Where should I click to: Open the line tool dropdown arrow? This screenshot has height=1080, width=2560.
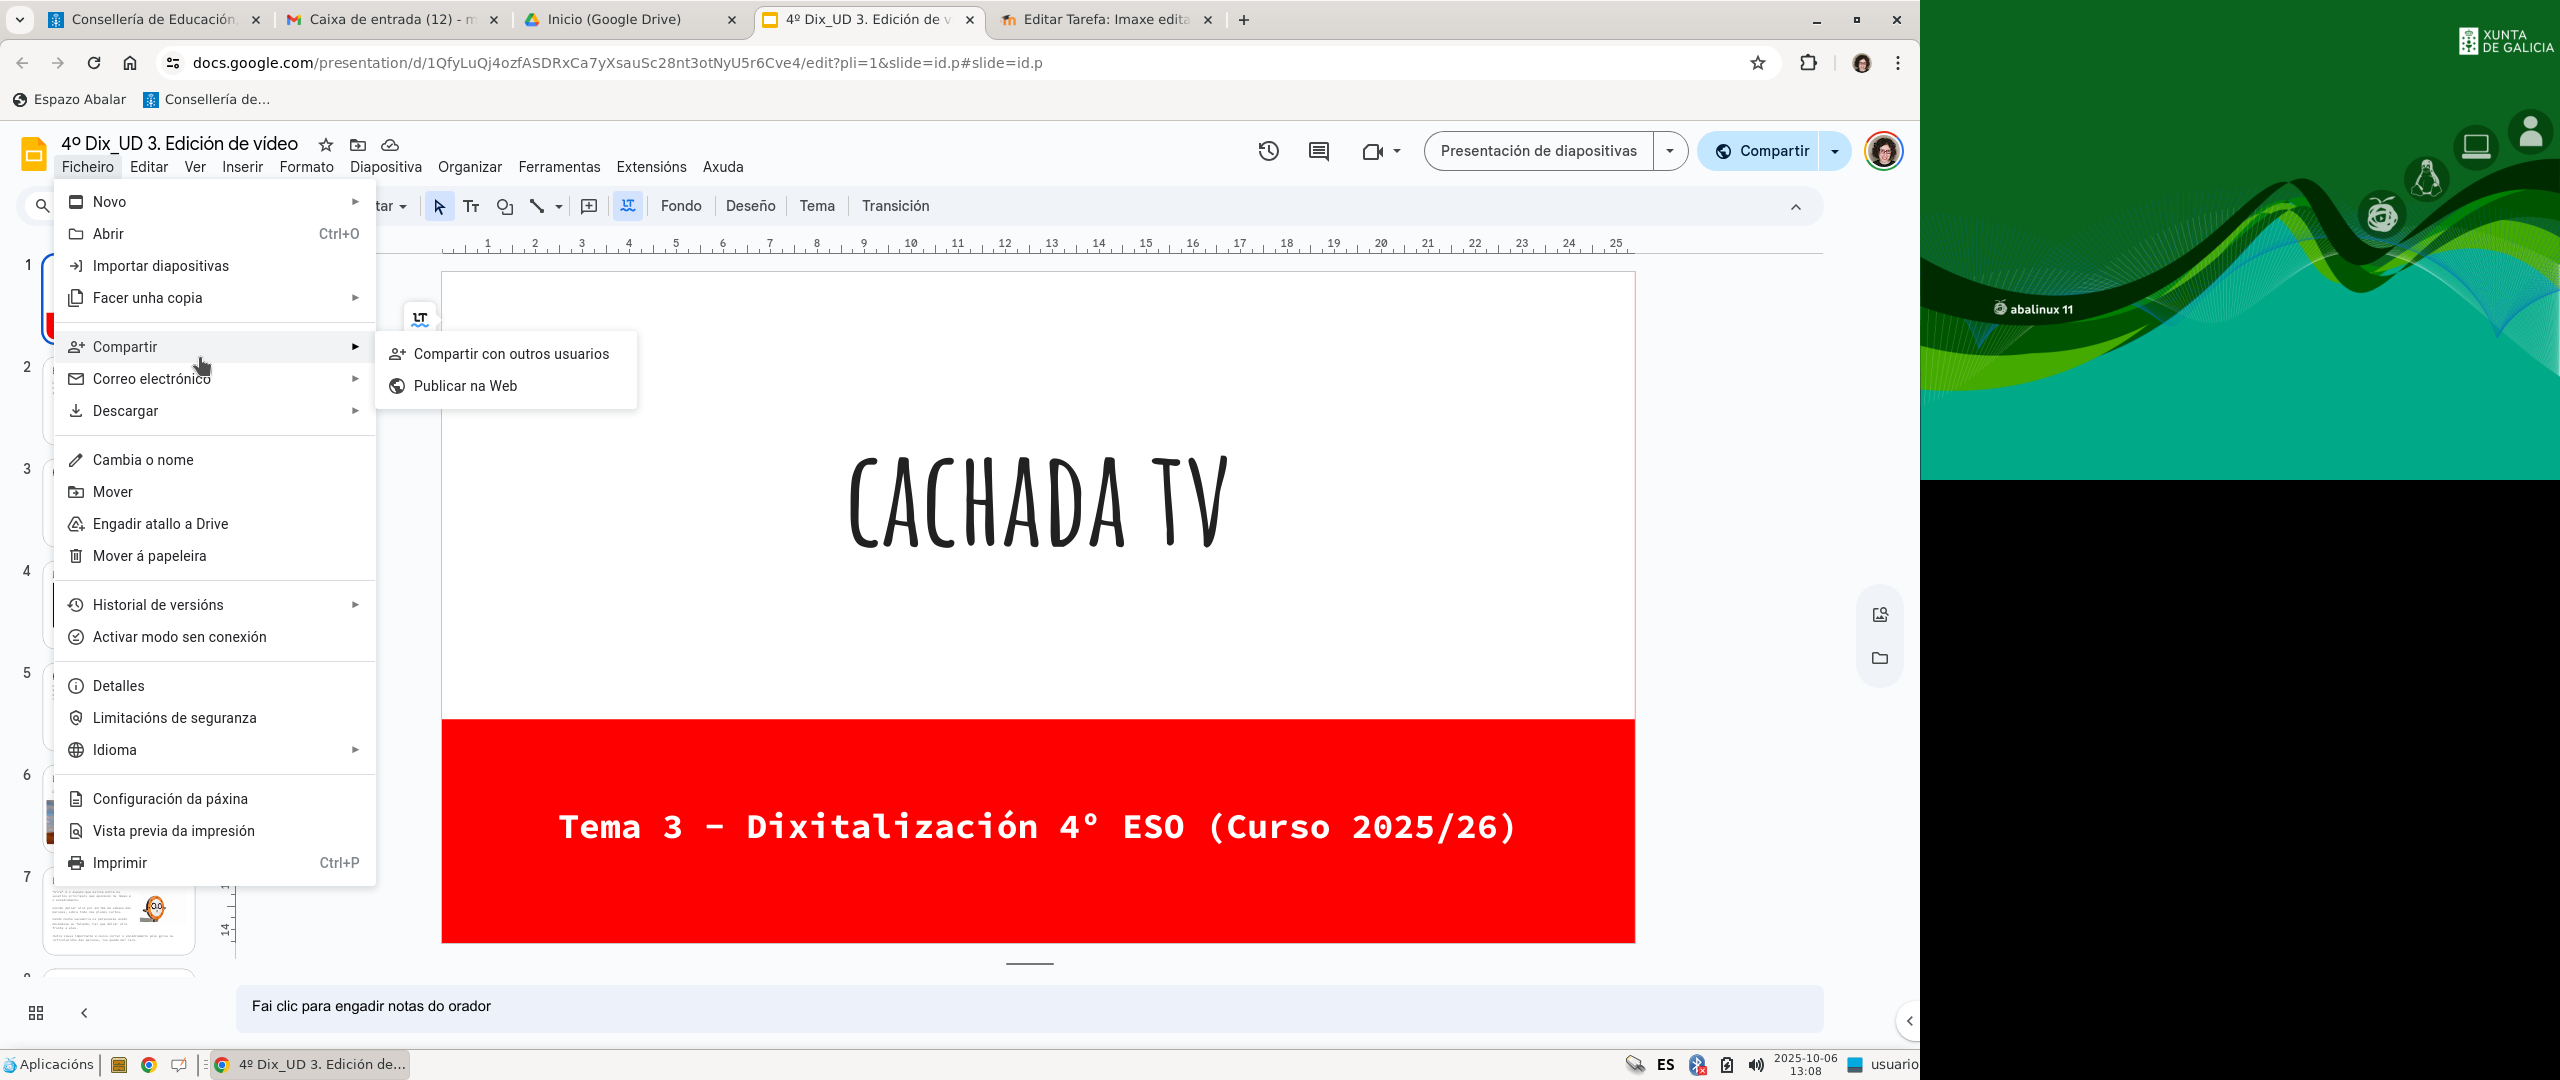(x=559, y=206)
